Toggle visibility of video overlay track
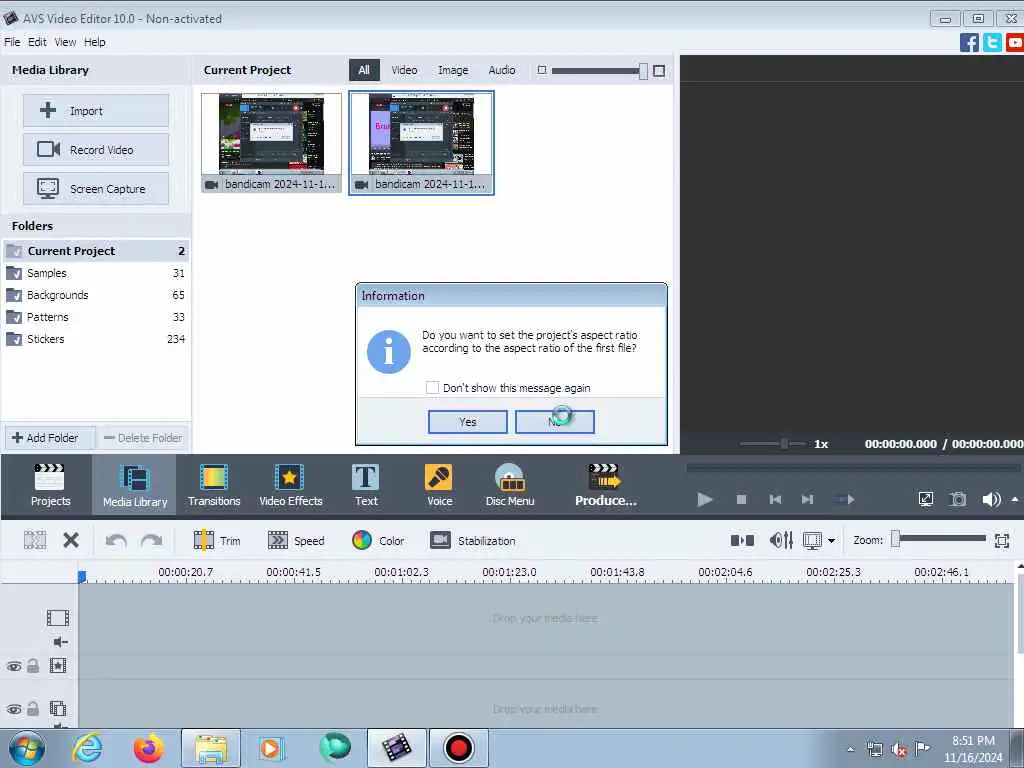This screenshot has width=1024, height=768. (x=14, y=709)
